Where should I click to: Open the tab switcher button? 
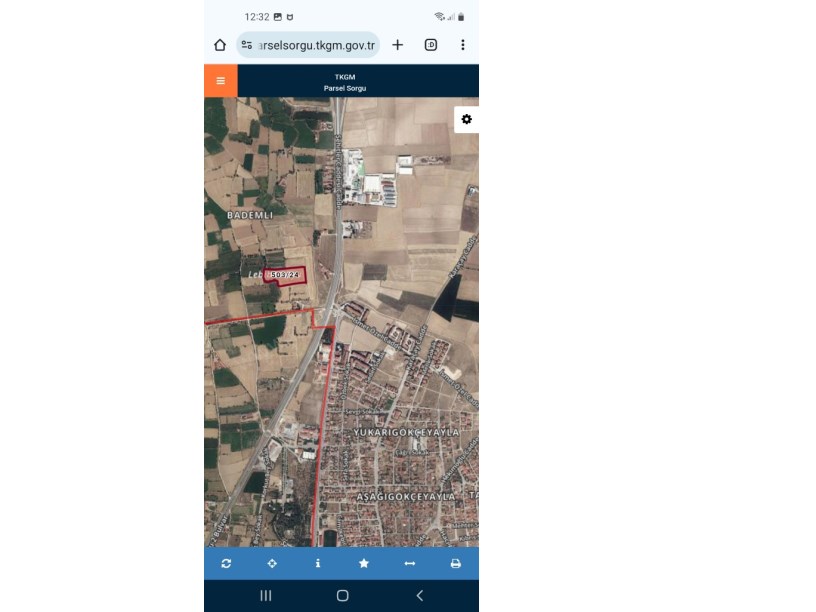[431, 45]
